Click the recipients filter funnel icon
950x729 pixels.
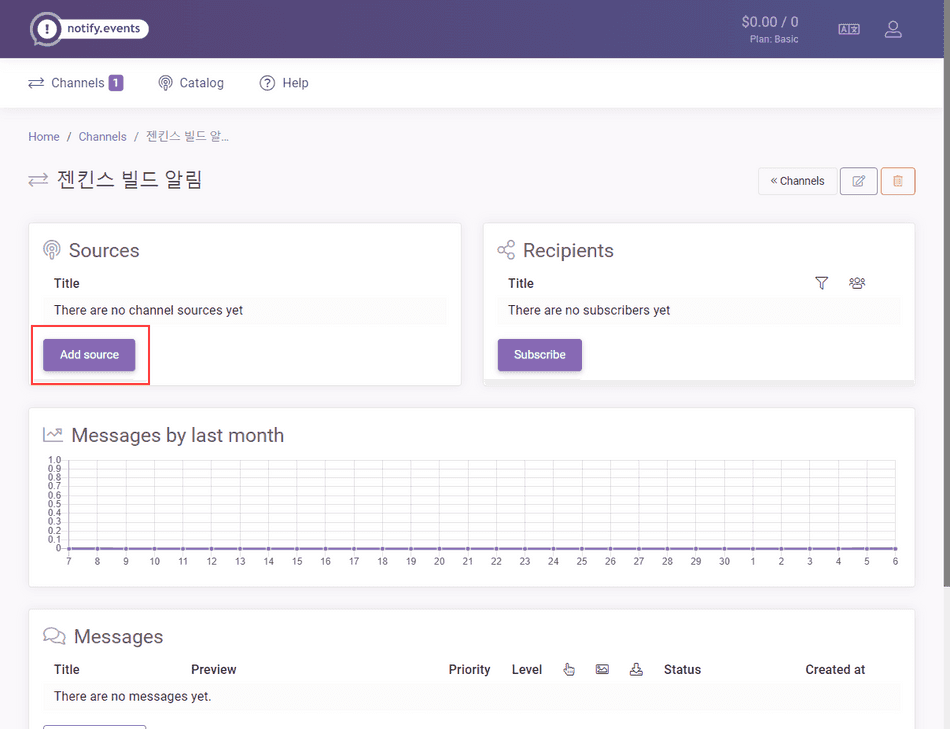click(x=822, y=283)
